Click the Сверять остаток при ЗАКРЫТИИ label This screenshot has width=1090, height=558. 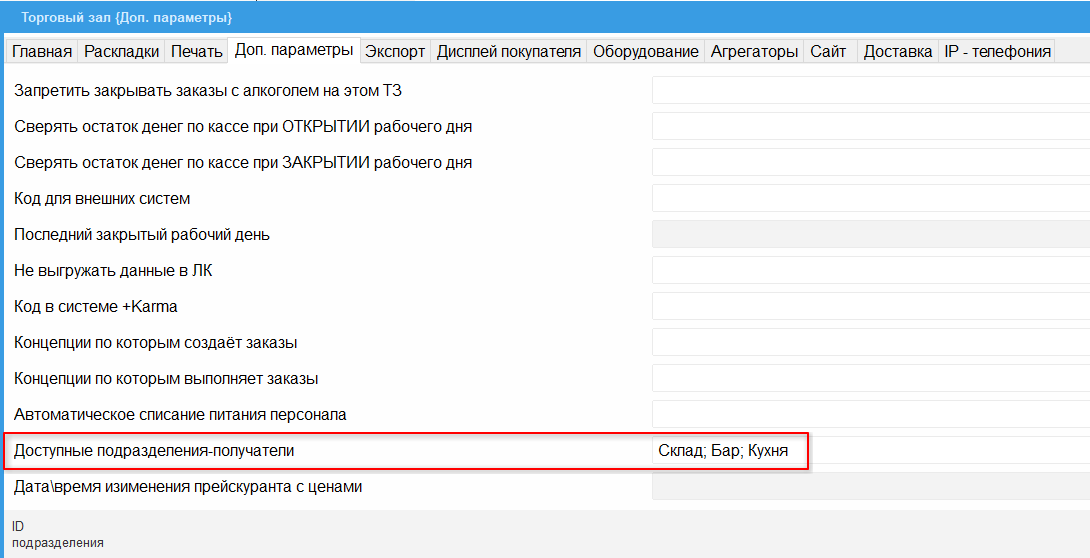[243, 163]
